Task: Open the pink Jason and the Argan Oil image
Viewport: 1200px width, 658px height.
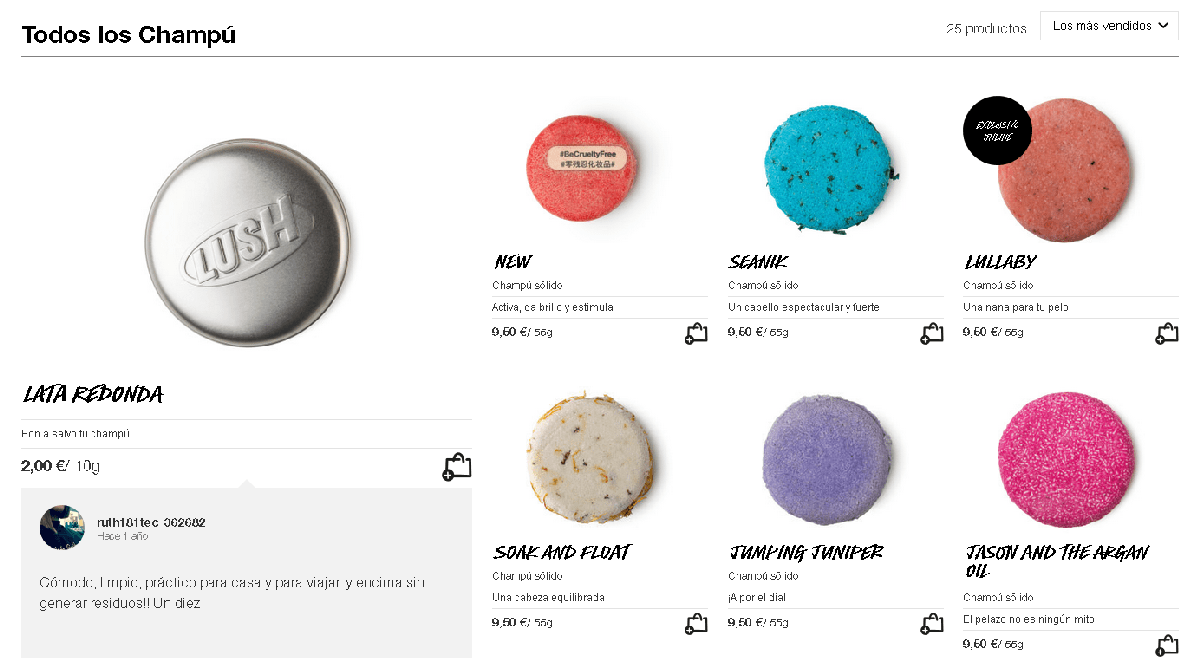Action: 1066,459
